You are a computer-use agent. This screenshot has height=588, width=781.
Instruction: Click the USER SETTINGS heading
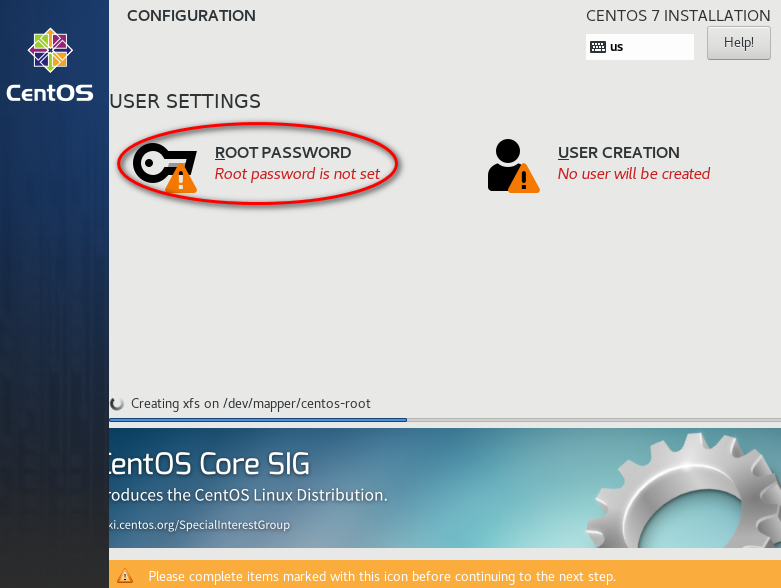(x=185, y=102)
